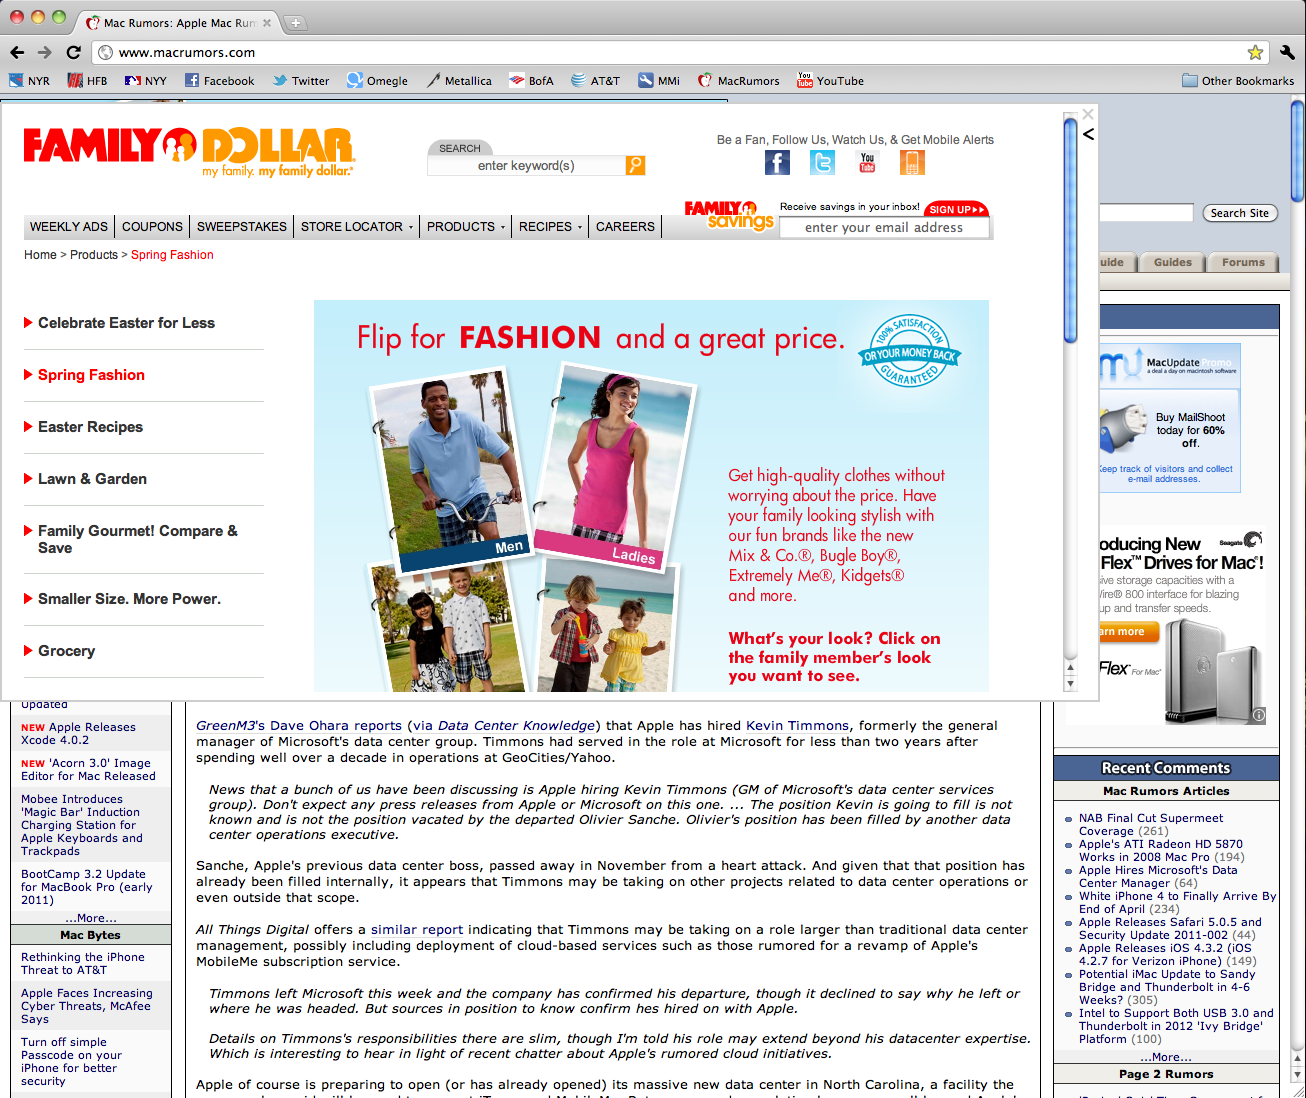The height and width of the screenshot is (1098, 1306).
Task: Open the WEEKLY ADS menu item
Action: click(69, 227)
